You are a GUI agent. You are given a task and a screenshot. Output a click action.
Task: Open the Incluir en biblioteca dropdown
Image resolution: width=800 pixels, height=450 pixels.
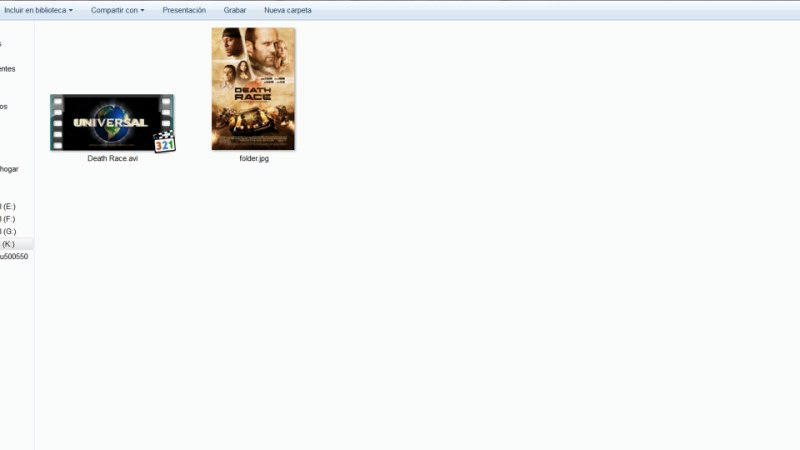tap(38, 10)
